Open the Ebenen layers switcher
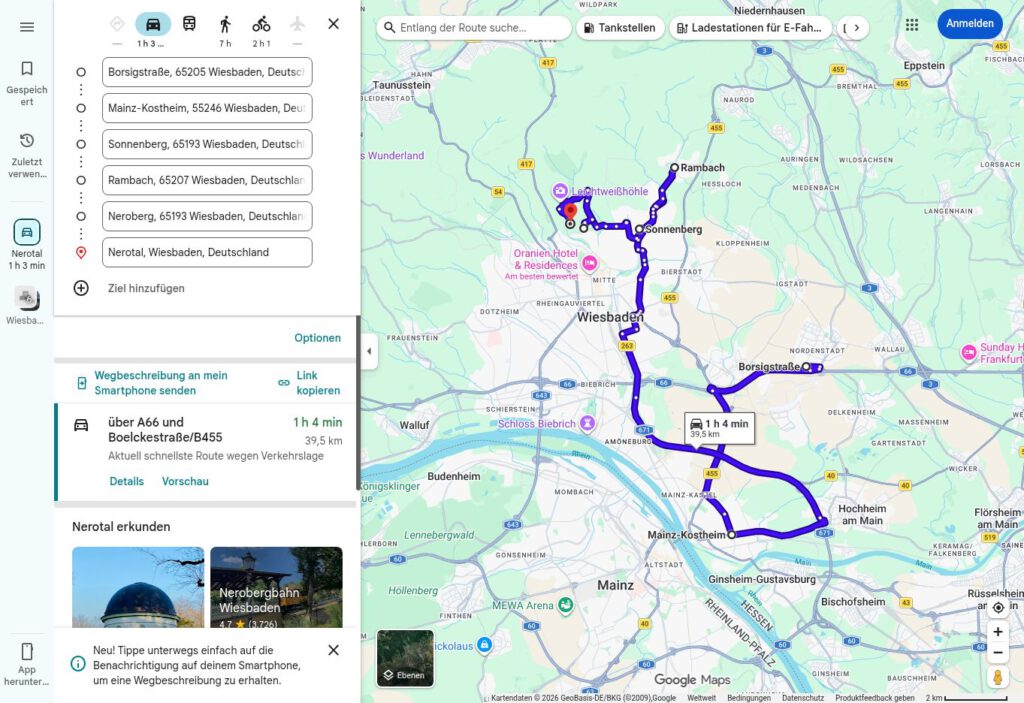 (405, 658)
